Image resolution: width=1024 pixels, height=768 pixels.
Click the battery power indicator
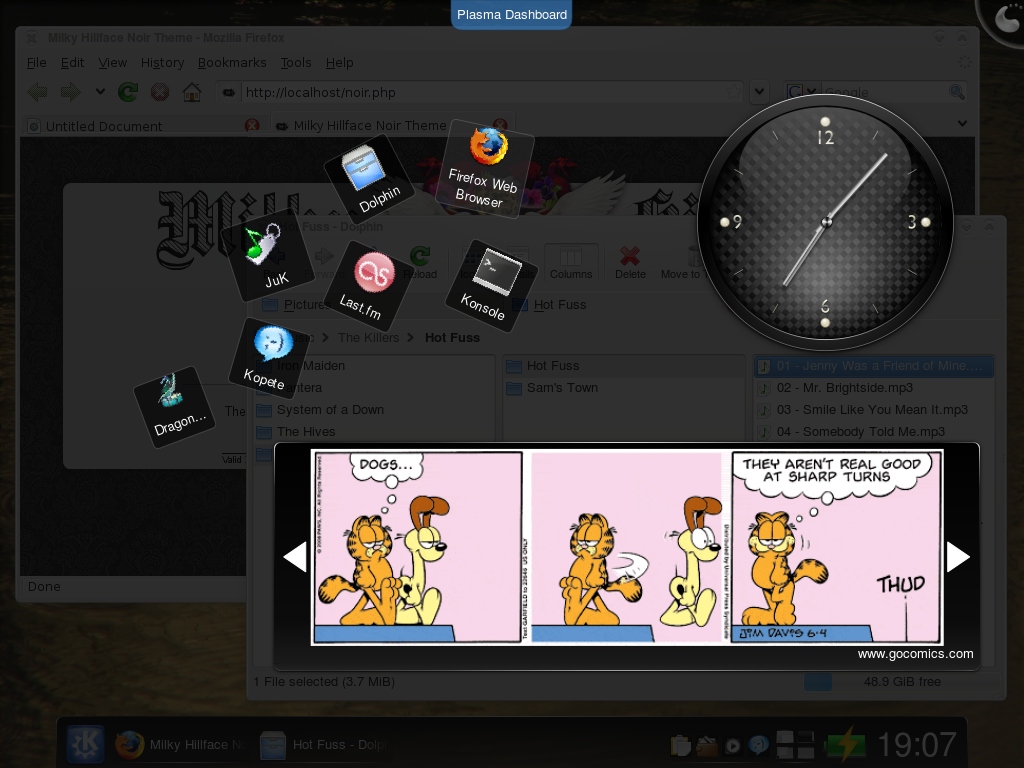pyautogui.click(x=846, y=744)
